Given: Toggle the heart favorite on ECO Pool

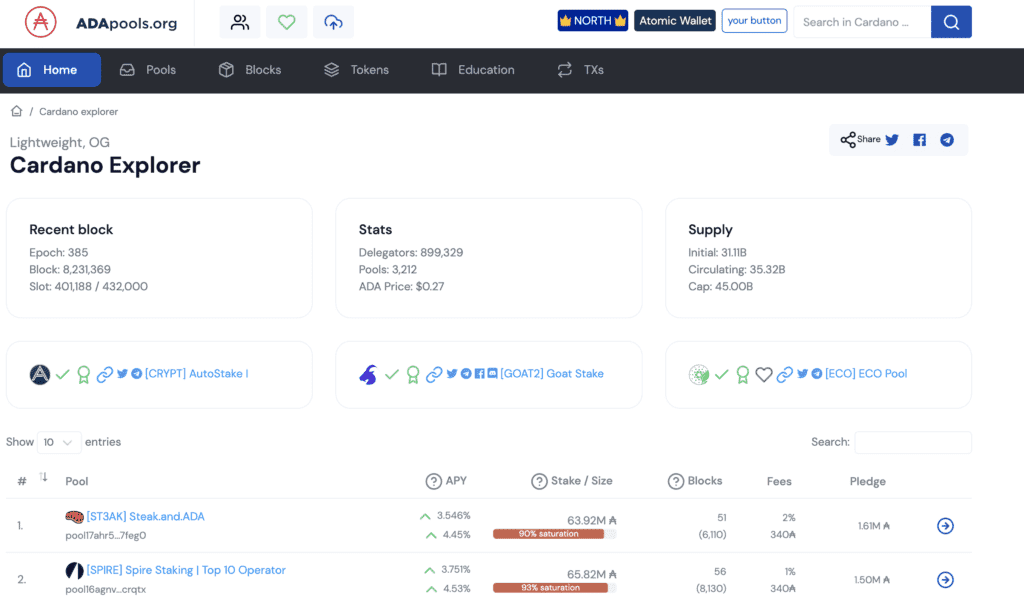Looking at the screenshot, I should (x=763, y=374).
